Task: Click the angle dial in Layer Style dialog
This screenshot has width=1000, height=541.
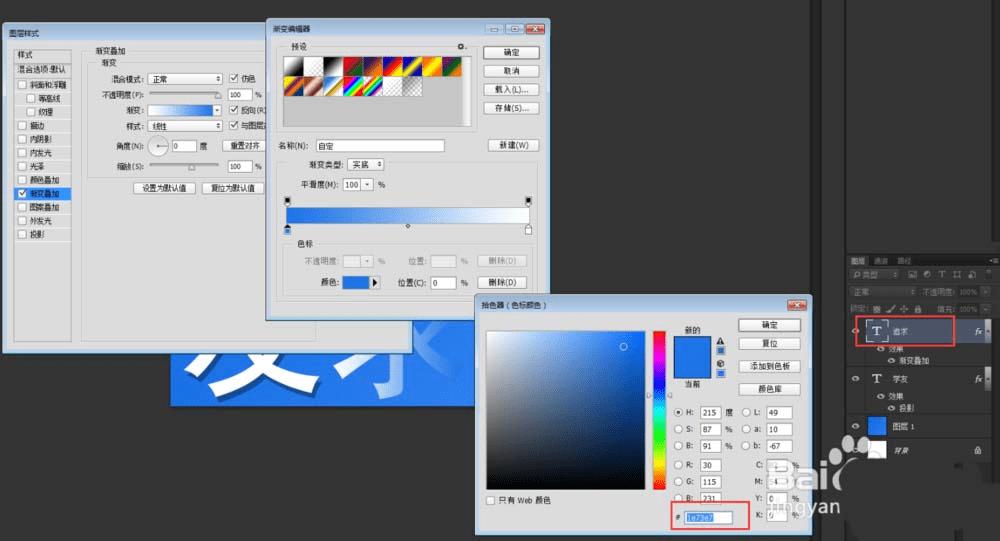Action: [x=158, y=147]
